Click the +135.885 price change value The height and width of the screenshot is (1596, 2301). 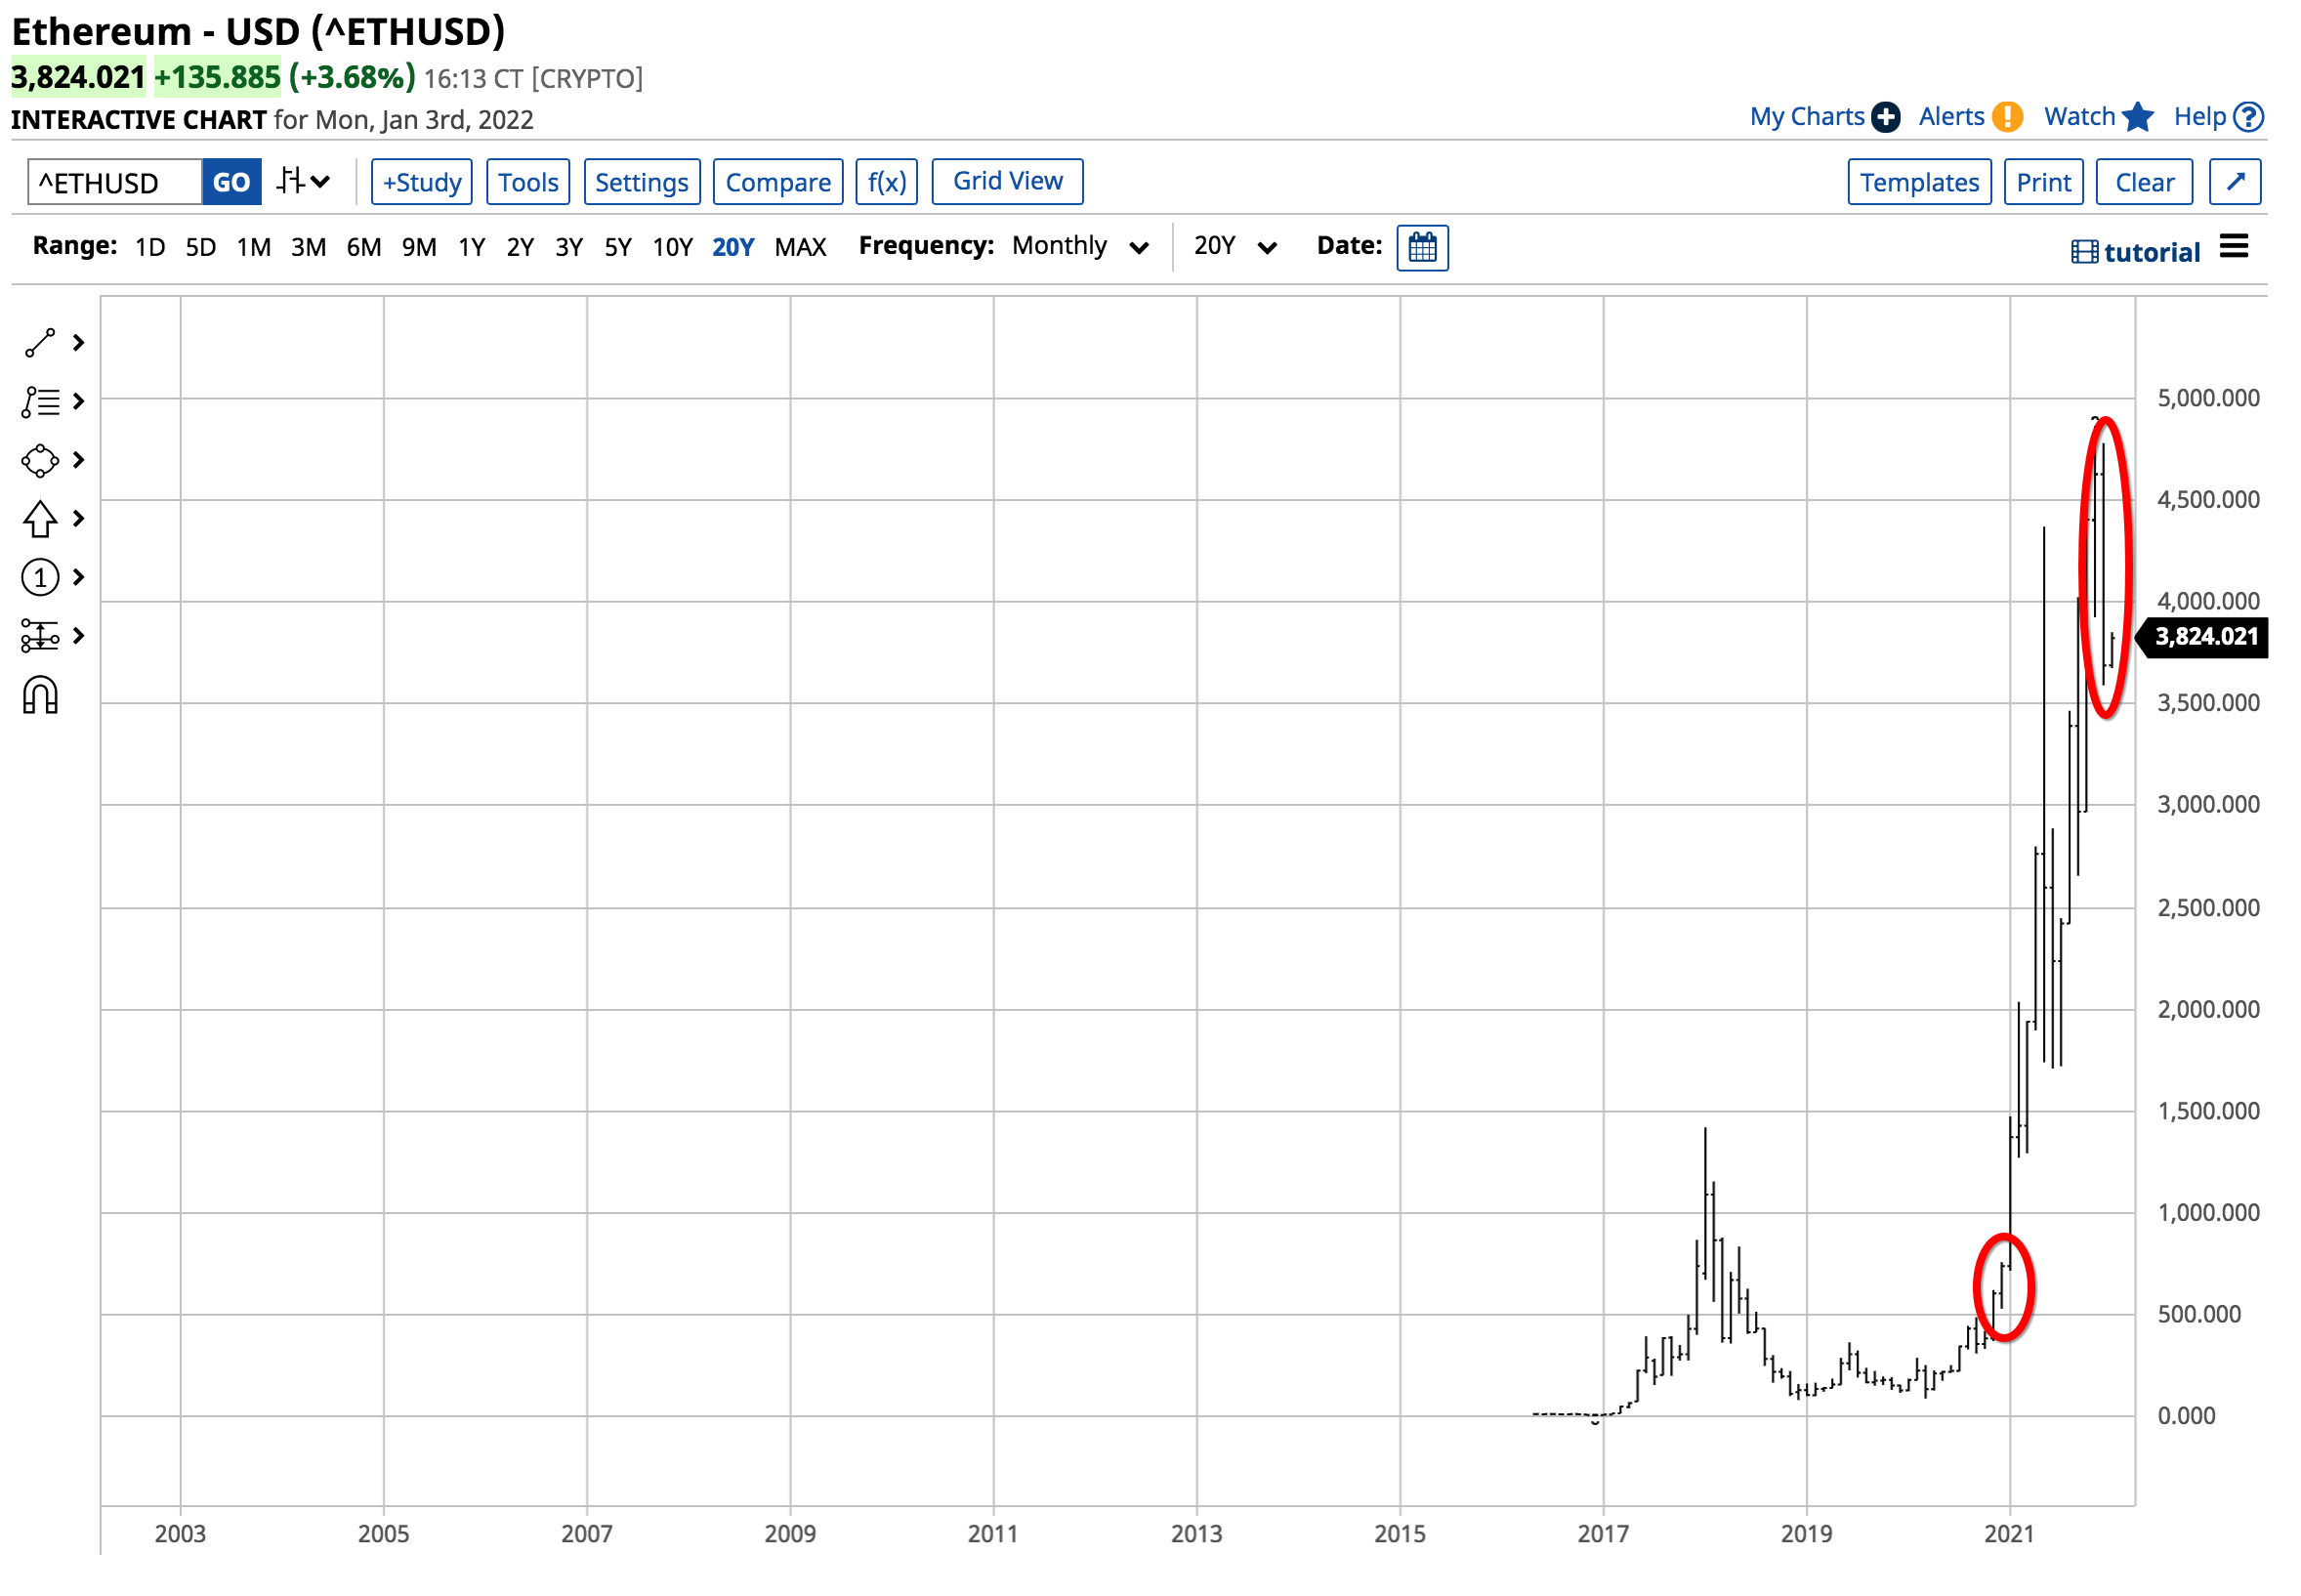217,77
